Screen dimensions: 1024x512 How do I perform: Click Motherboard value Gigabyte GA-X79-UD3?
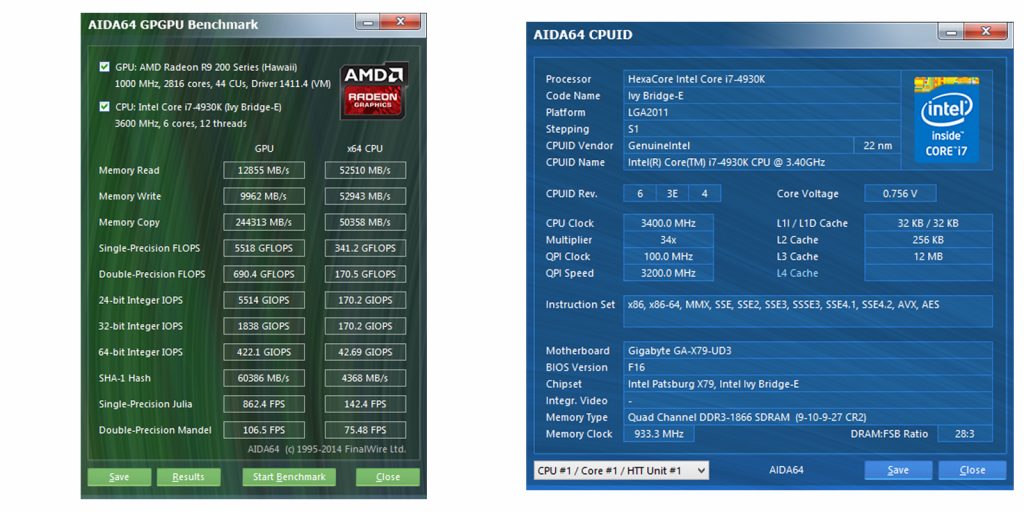click(x=808, y=351)
